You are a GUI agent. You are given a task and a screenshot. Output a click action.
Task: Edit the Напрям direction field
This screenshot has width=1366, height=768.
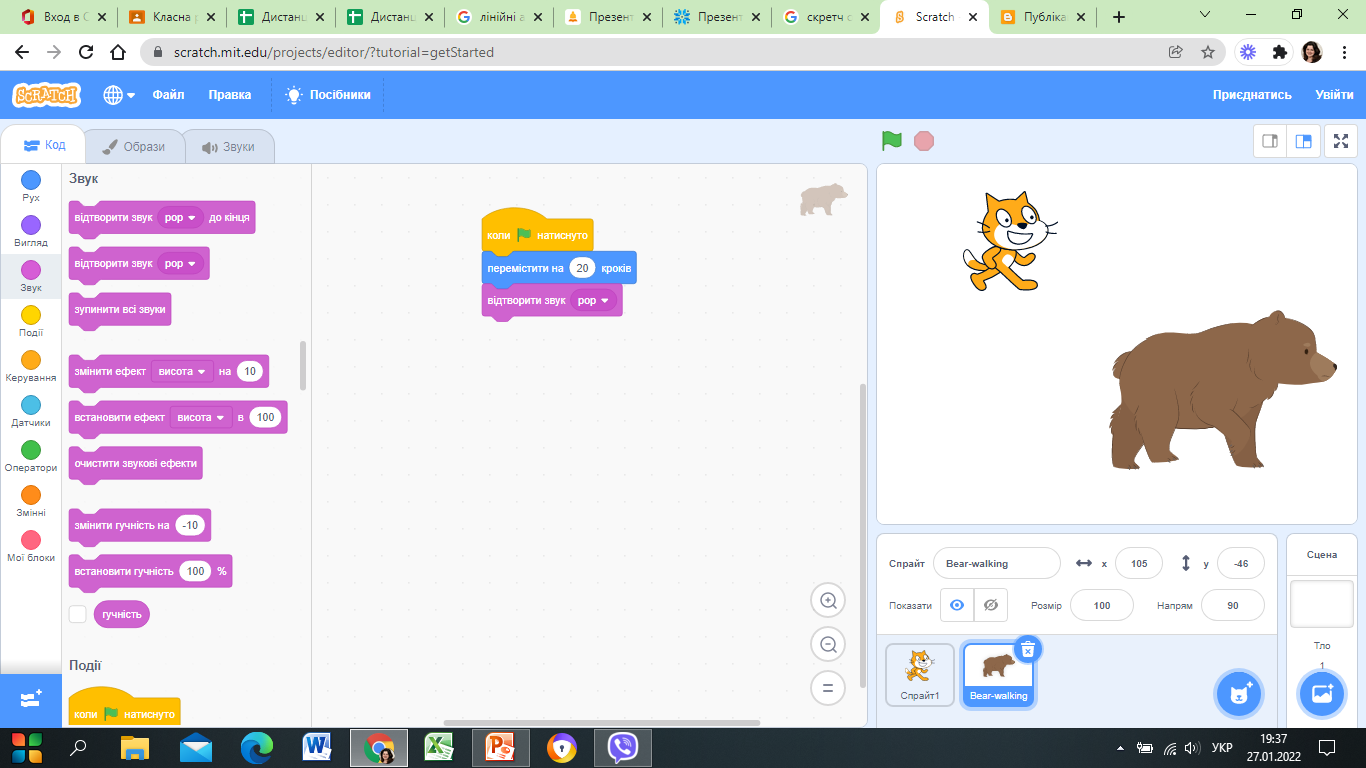pyautogui.click(x=1233, y=605)
